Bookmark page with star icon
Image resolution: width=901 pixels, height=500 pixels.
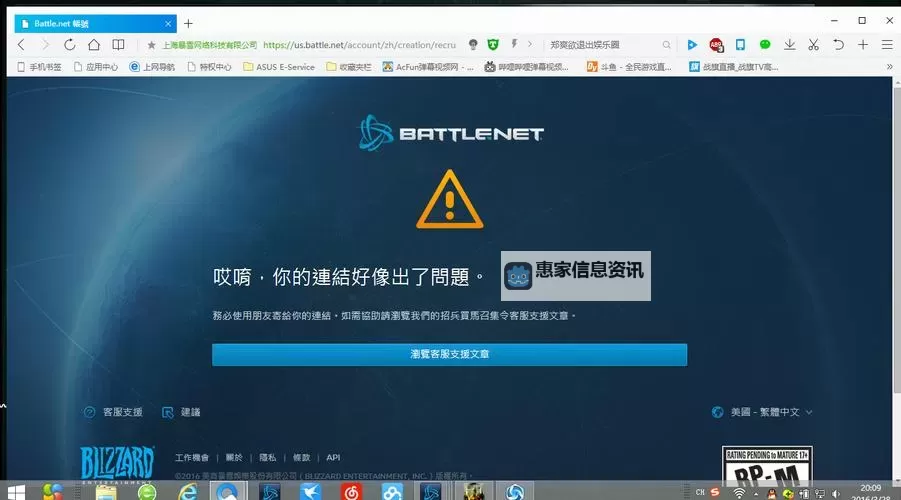(151, 45)
